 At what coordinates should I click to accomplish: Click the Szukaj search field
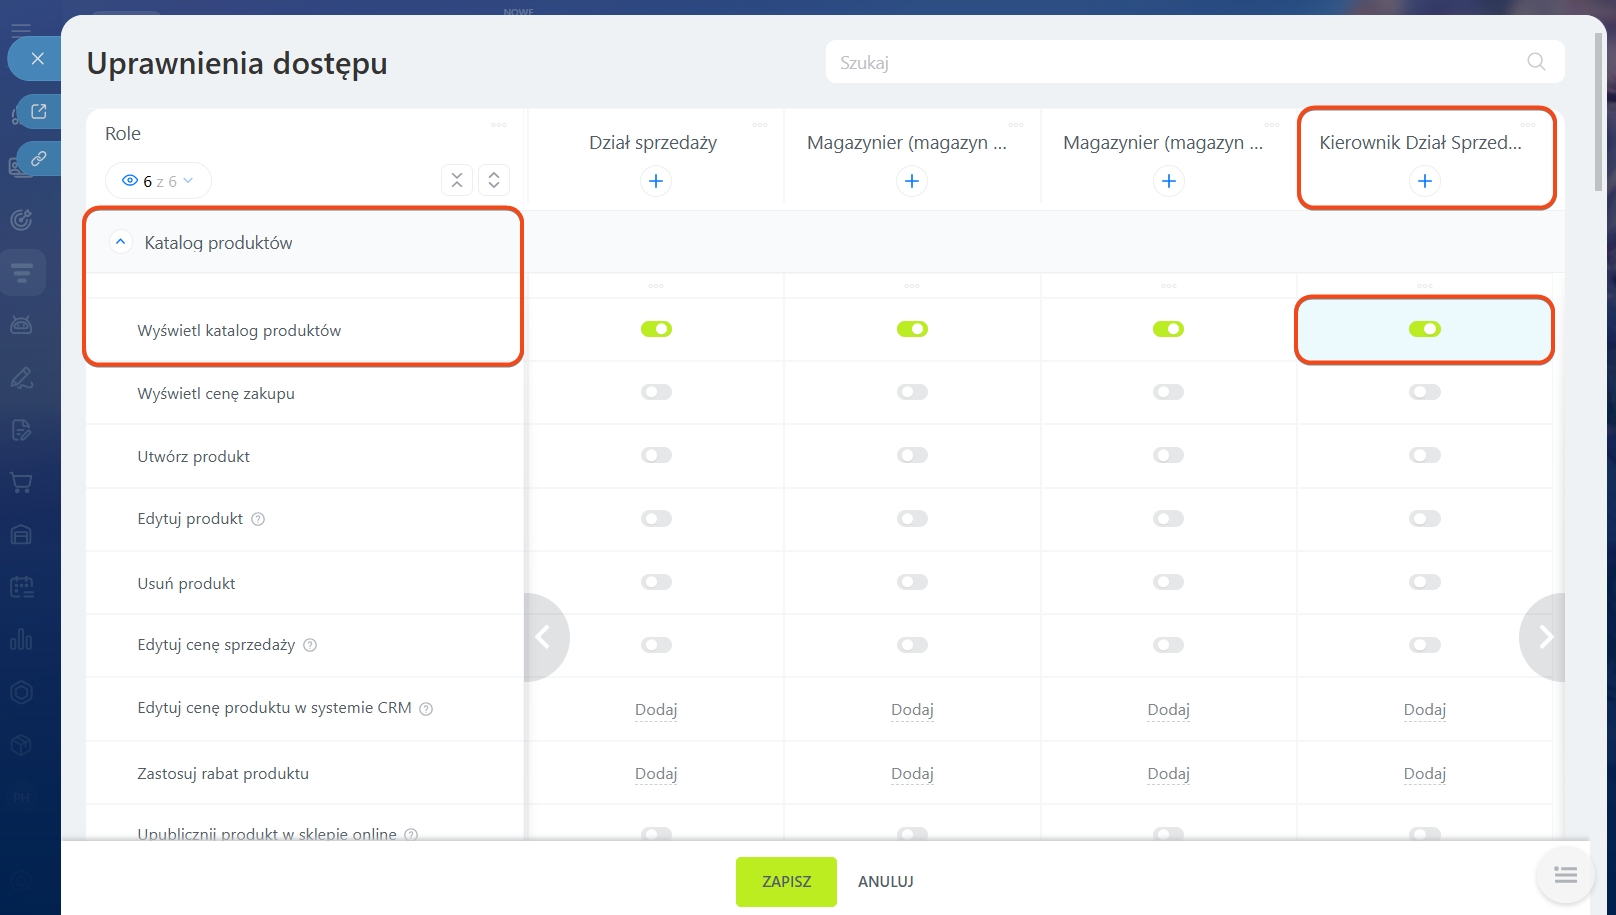click(1170, 62)
